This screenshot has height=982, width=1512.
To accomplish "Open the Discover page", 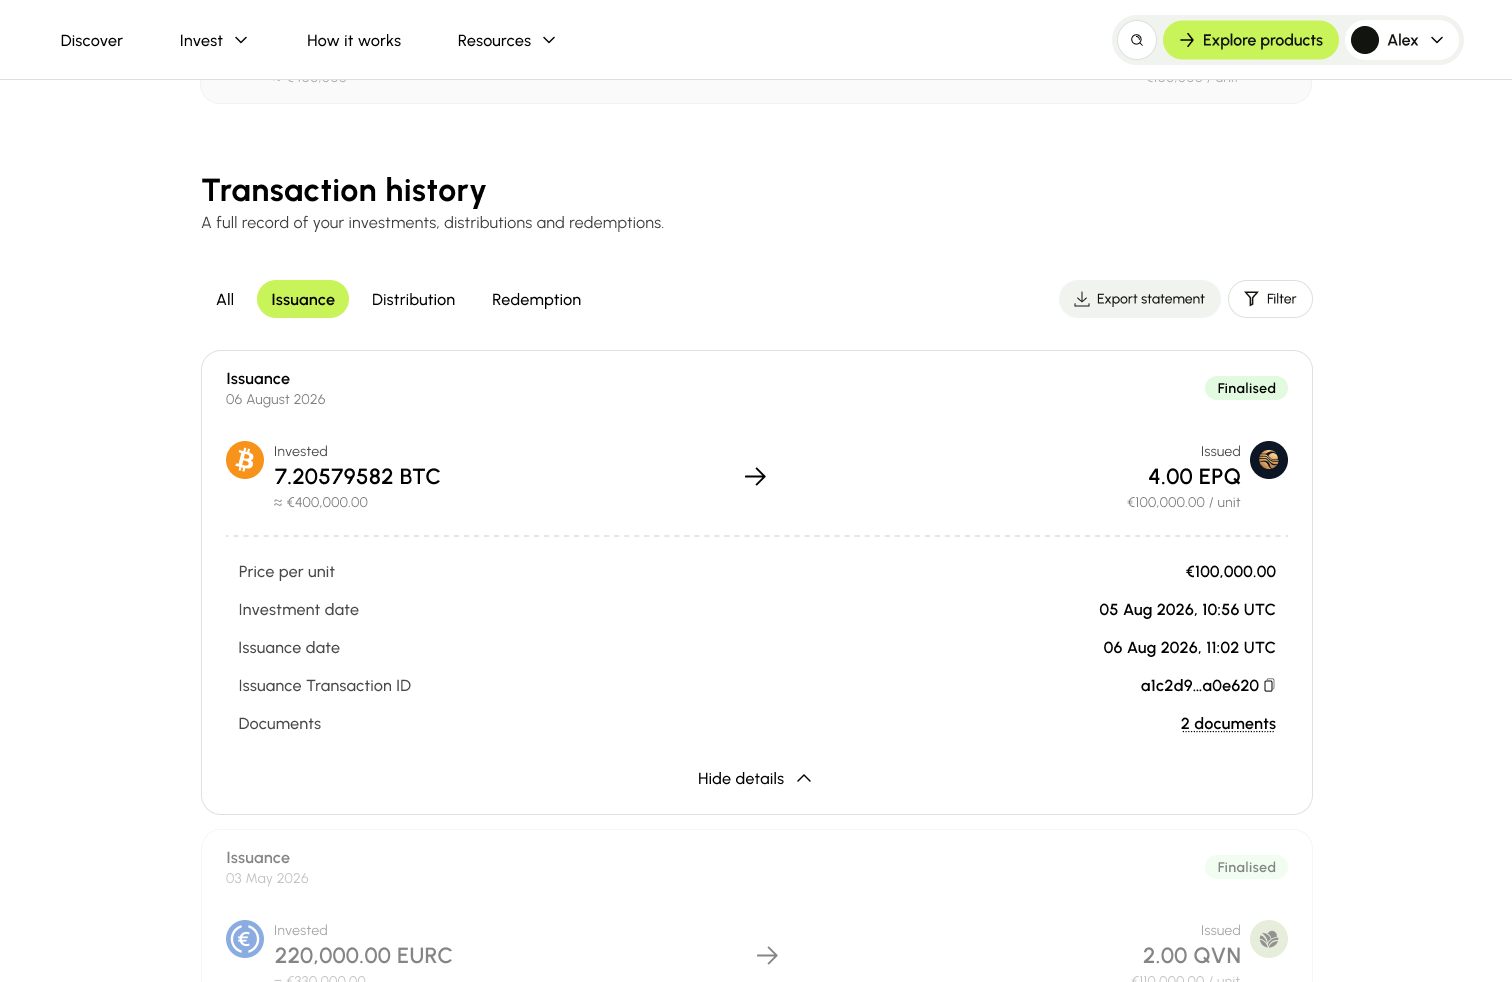I will (x=92, y=40).
